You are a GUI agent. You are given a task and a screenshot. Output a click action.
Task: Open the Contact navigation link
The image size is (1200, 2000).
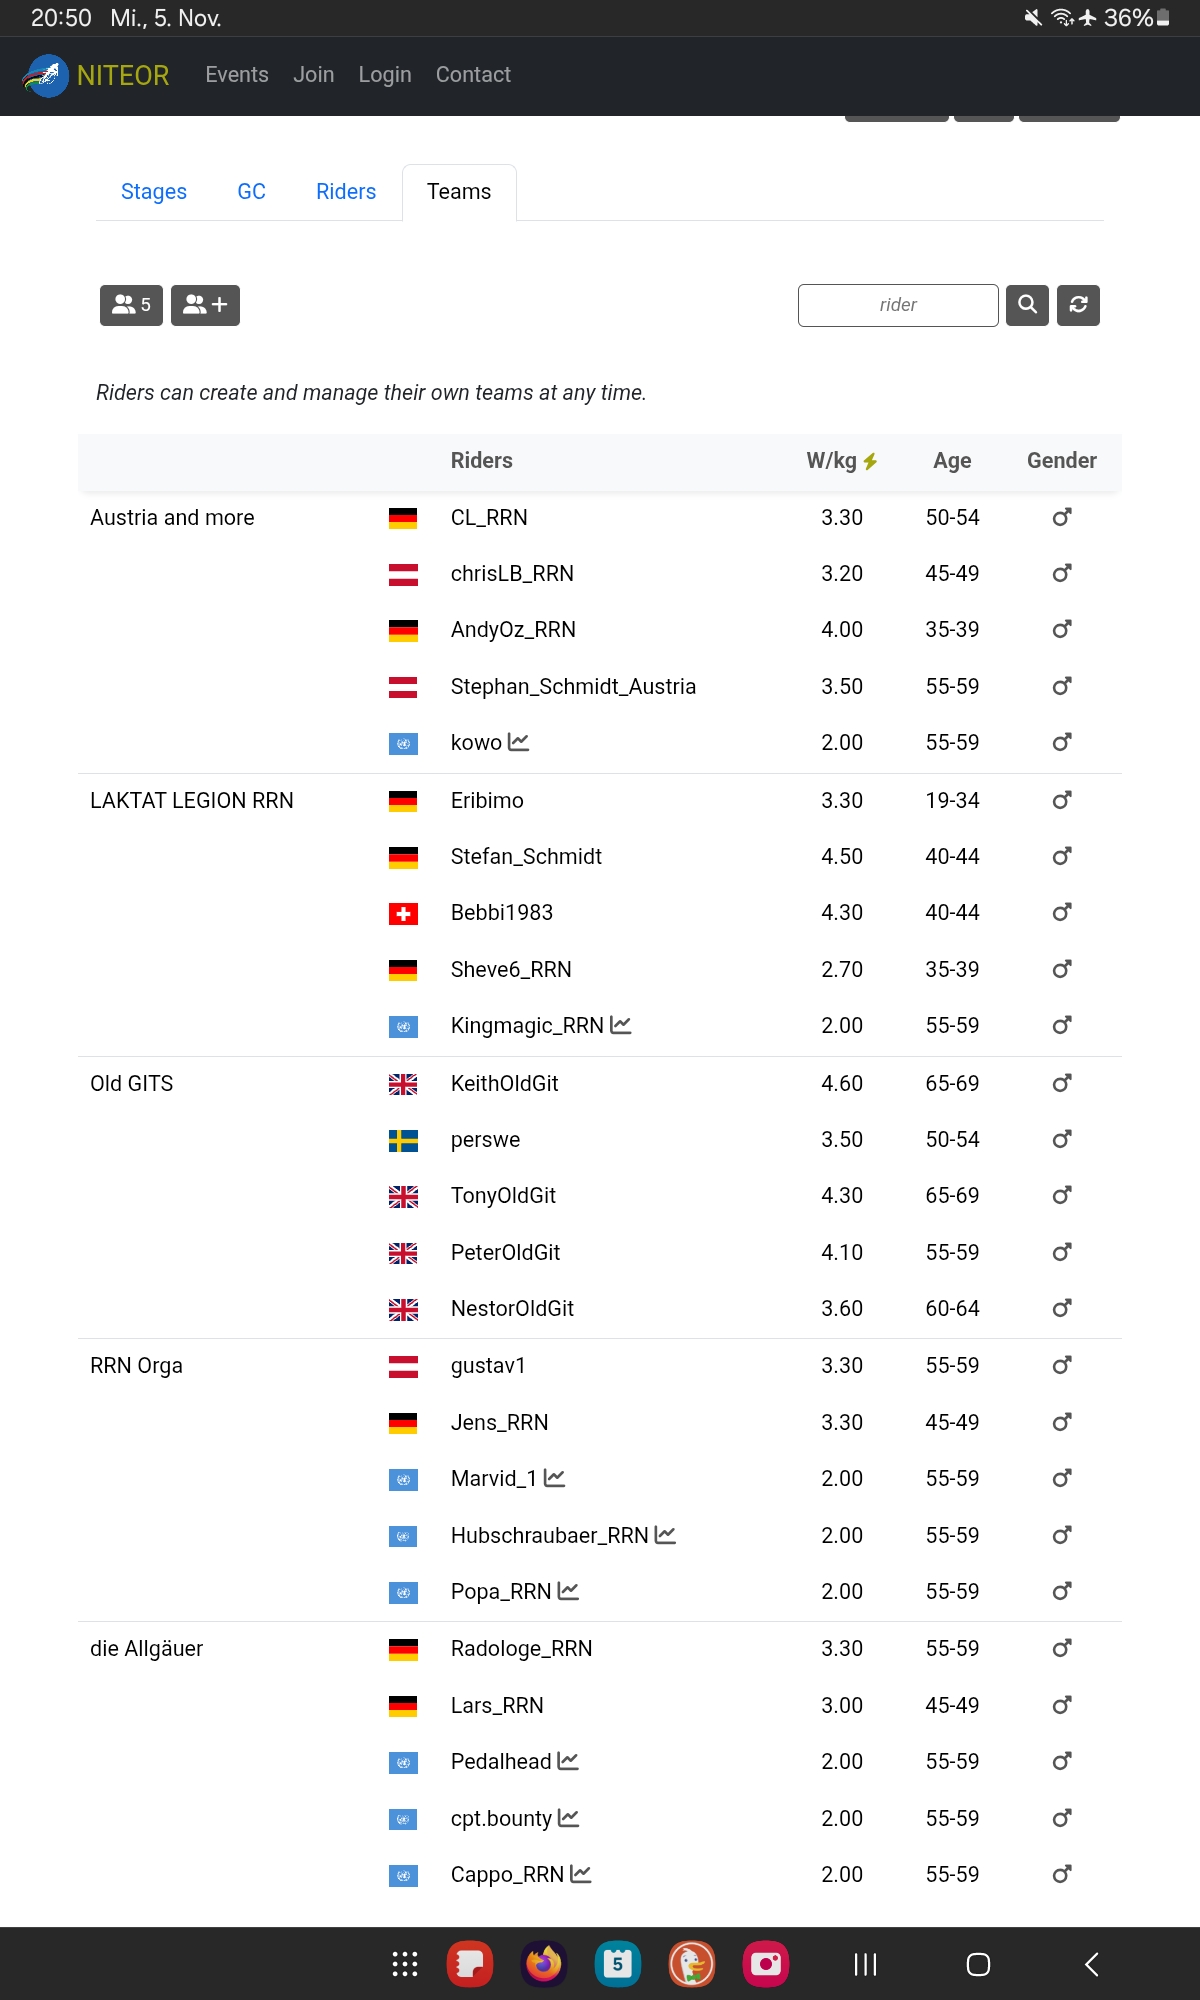[473, 75]
